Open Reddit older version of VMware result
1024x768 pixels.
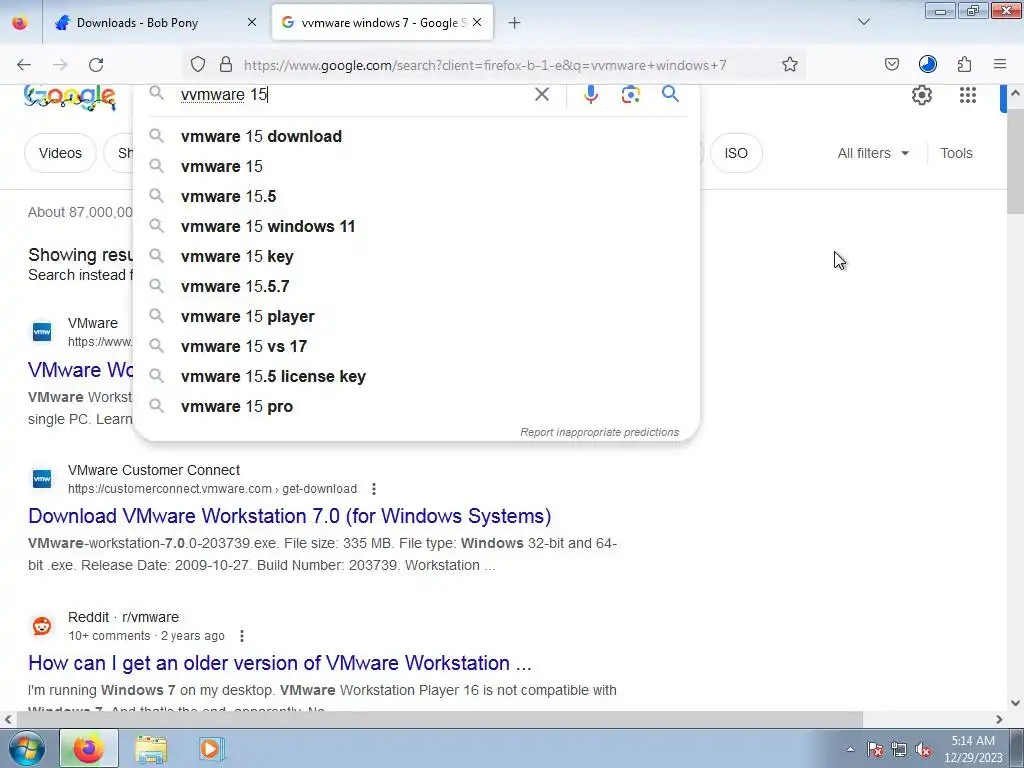point(280,663)
